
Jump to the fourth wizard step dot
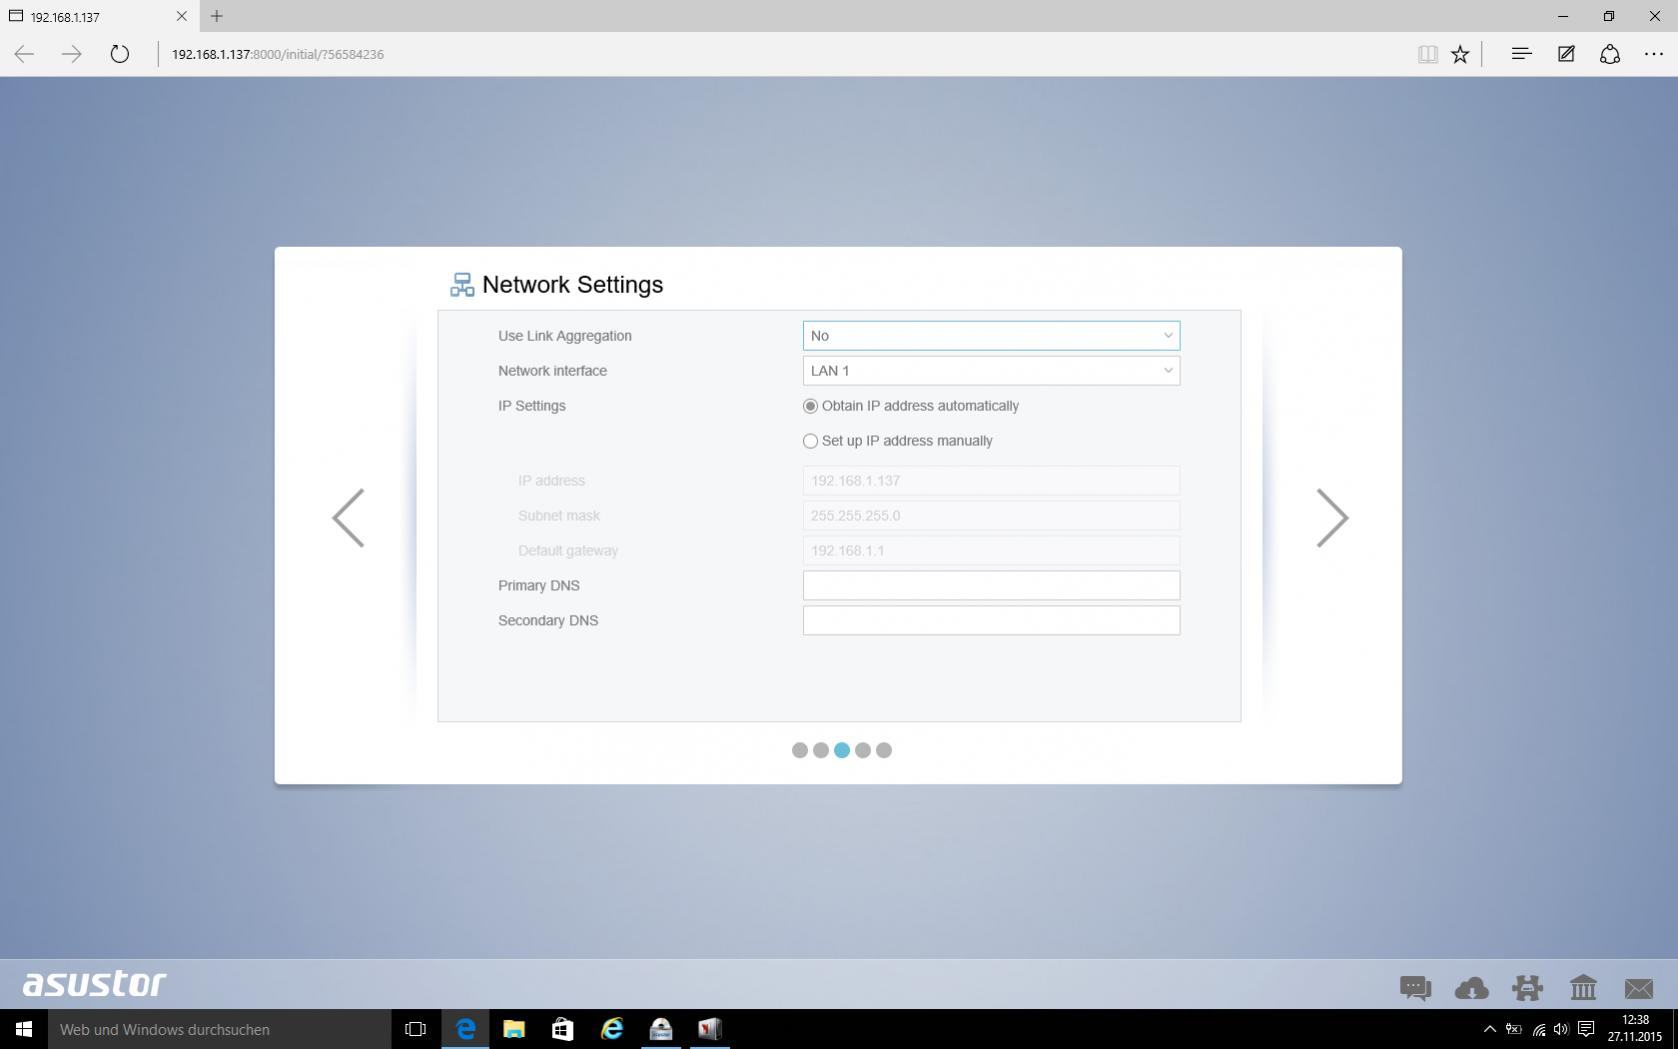(863, 750)
